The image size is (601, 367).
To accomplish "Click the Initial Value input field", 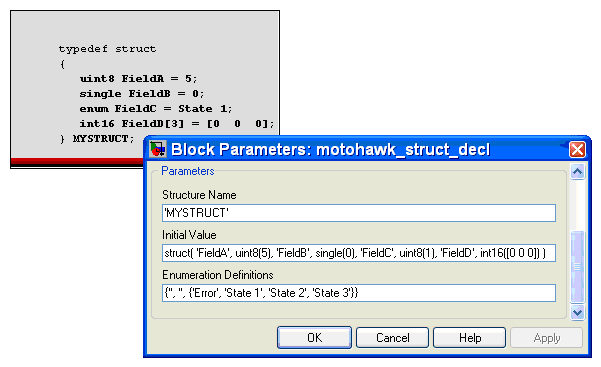I will pos(359,253).
